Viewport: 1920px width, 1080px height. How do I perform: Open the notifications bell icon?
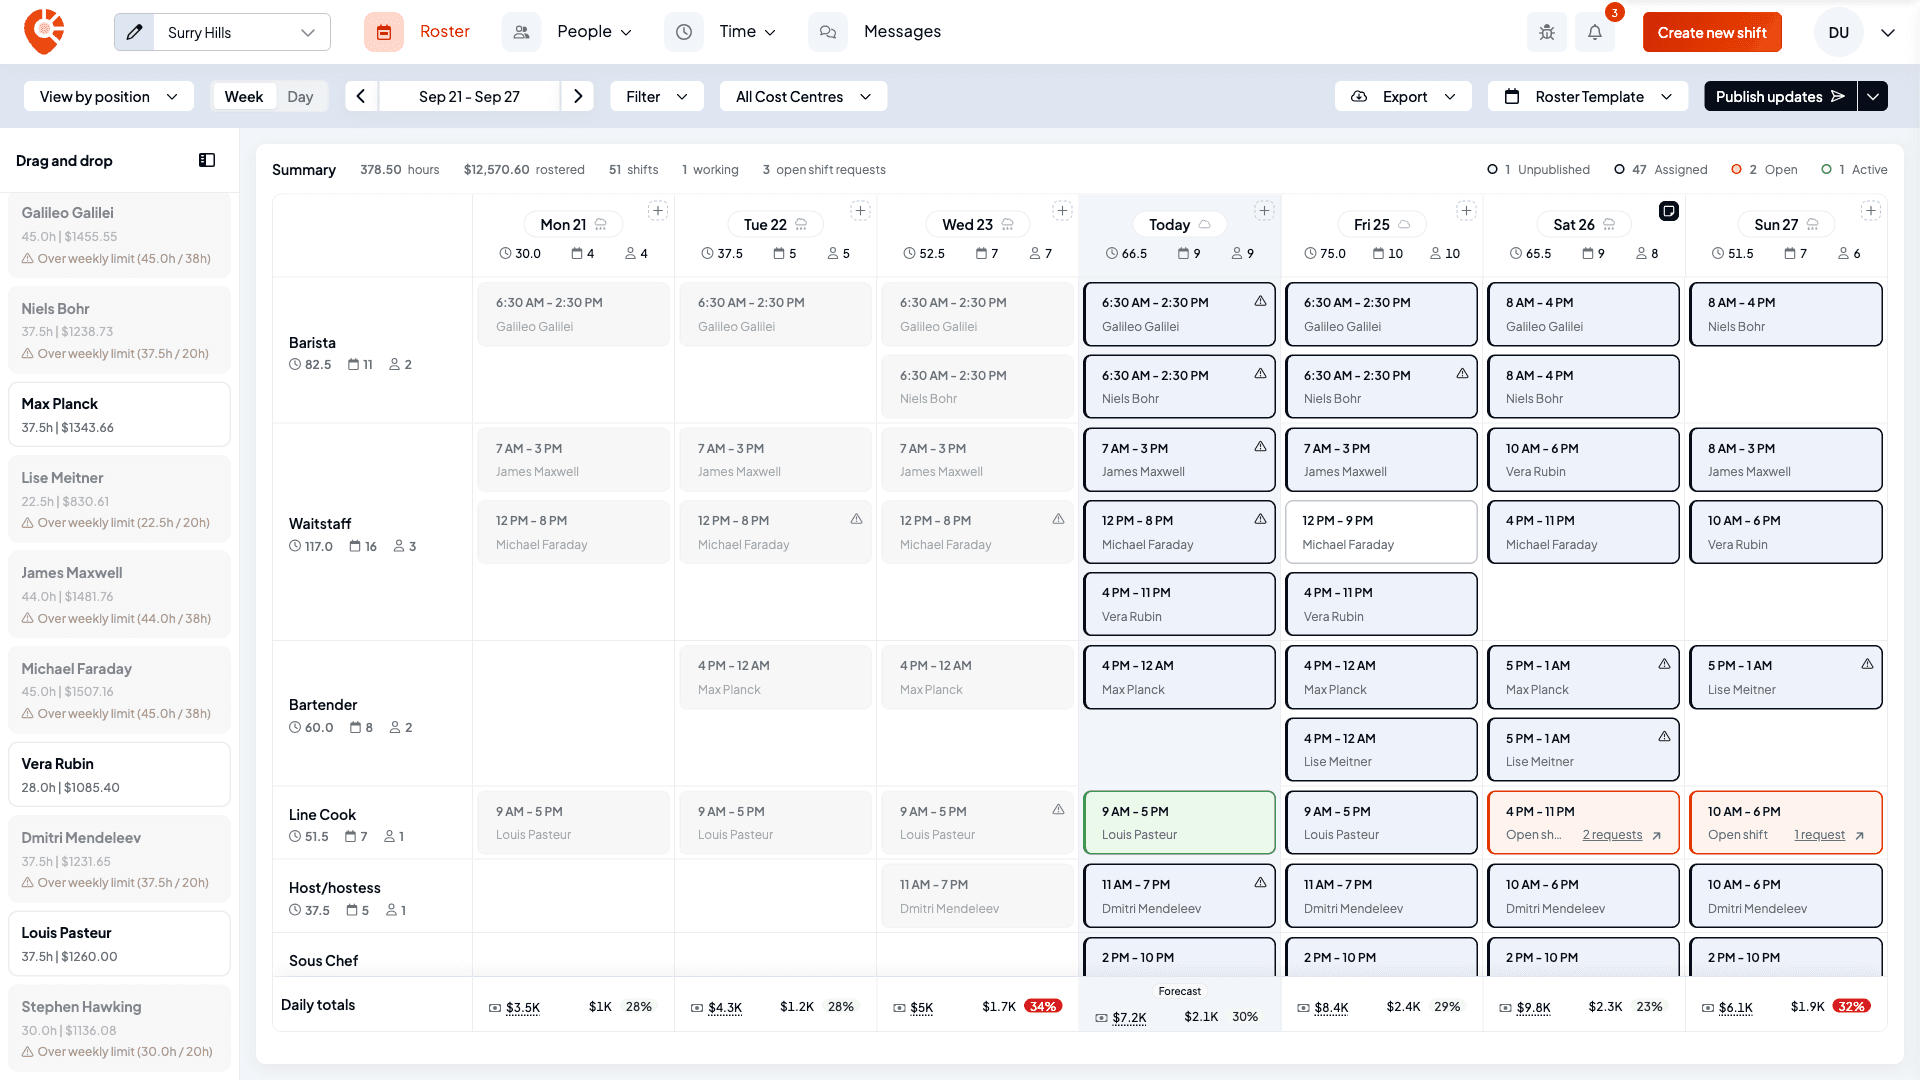1595,32
